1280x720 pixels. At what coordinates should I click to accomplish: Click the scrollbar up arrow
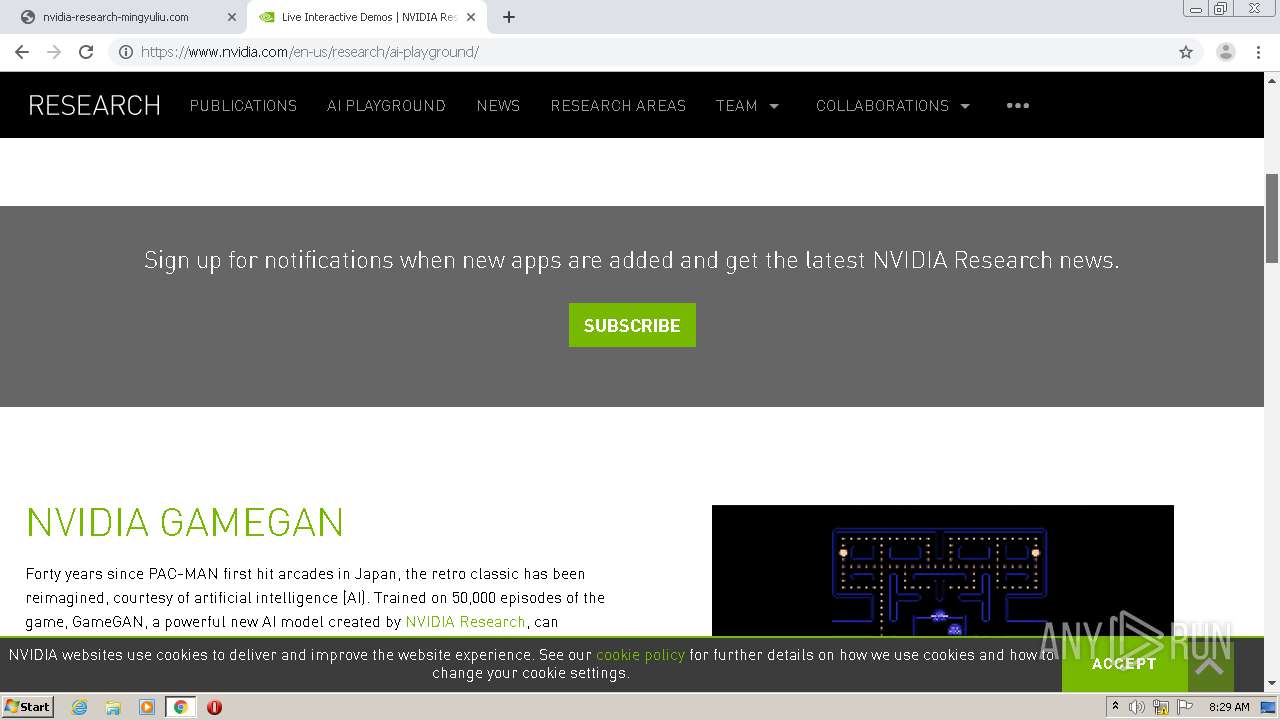(1272, 79)
